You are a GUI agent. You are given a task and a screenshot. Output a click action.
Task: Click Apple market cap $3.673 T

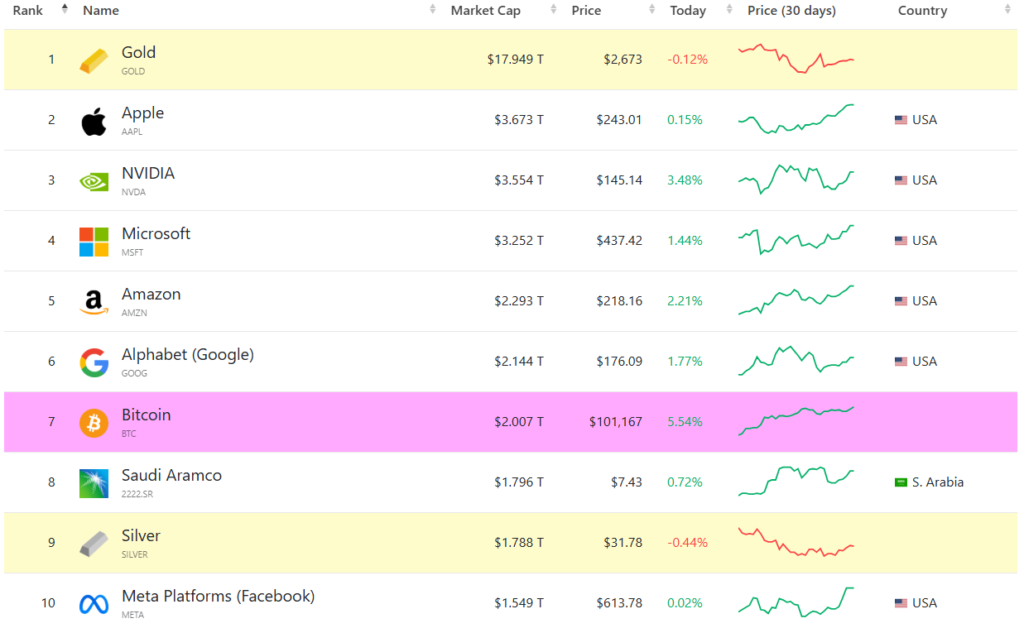coord(519,120)
